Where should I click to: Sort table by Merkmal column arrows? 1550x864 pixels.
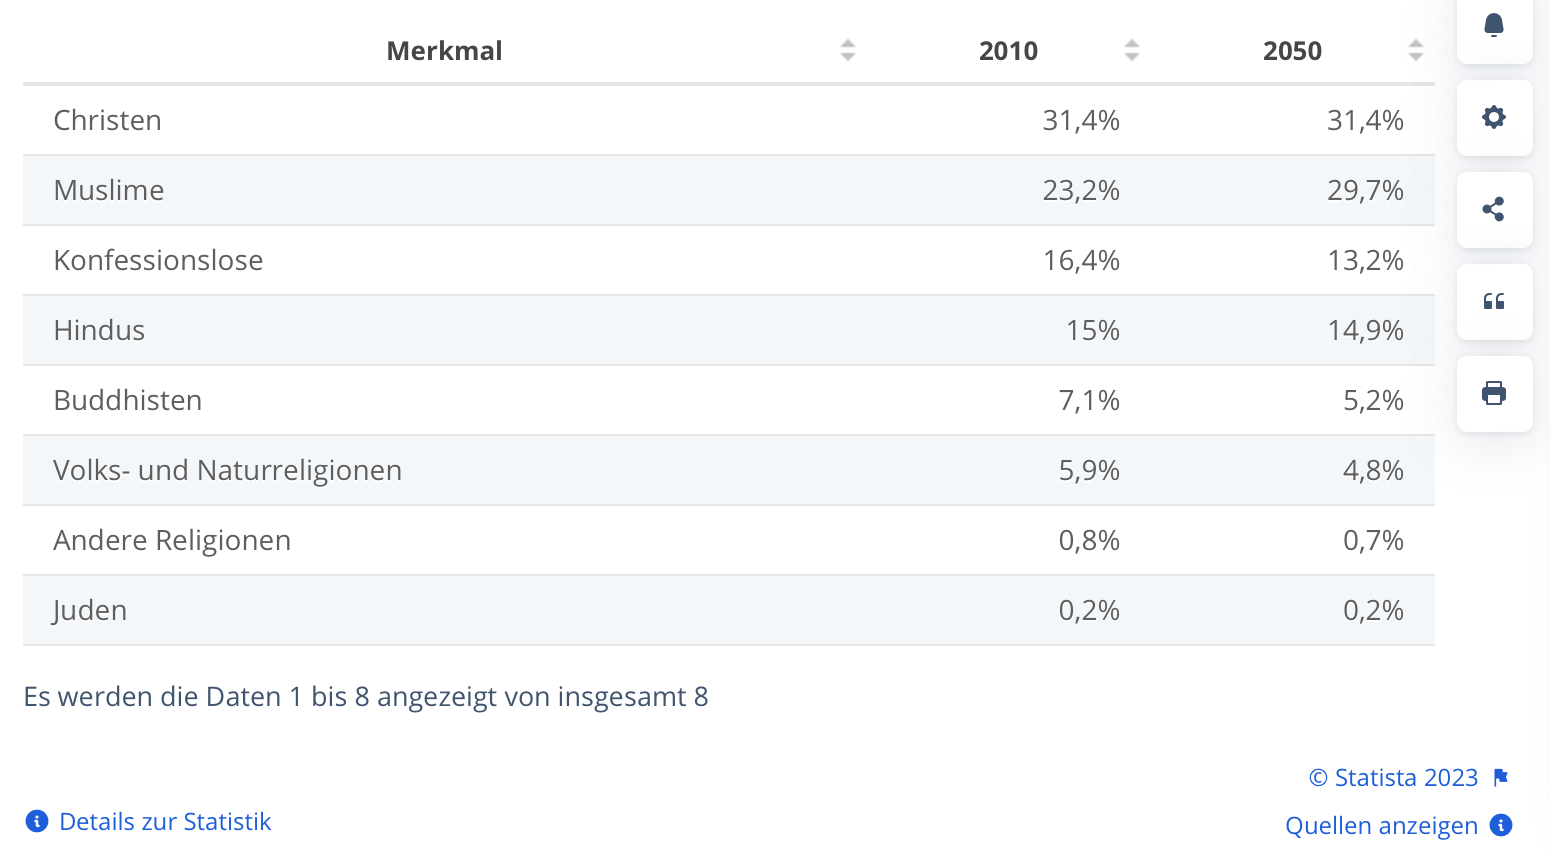coord(848,50)
